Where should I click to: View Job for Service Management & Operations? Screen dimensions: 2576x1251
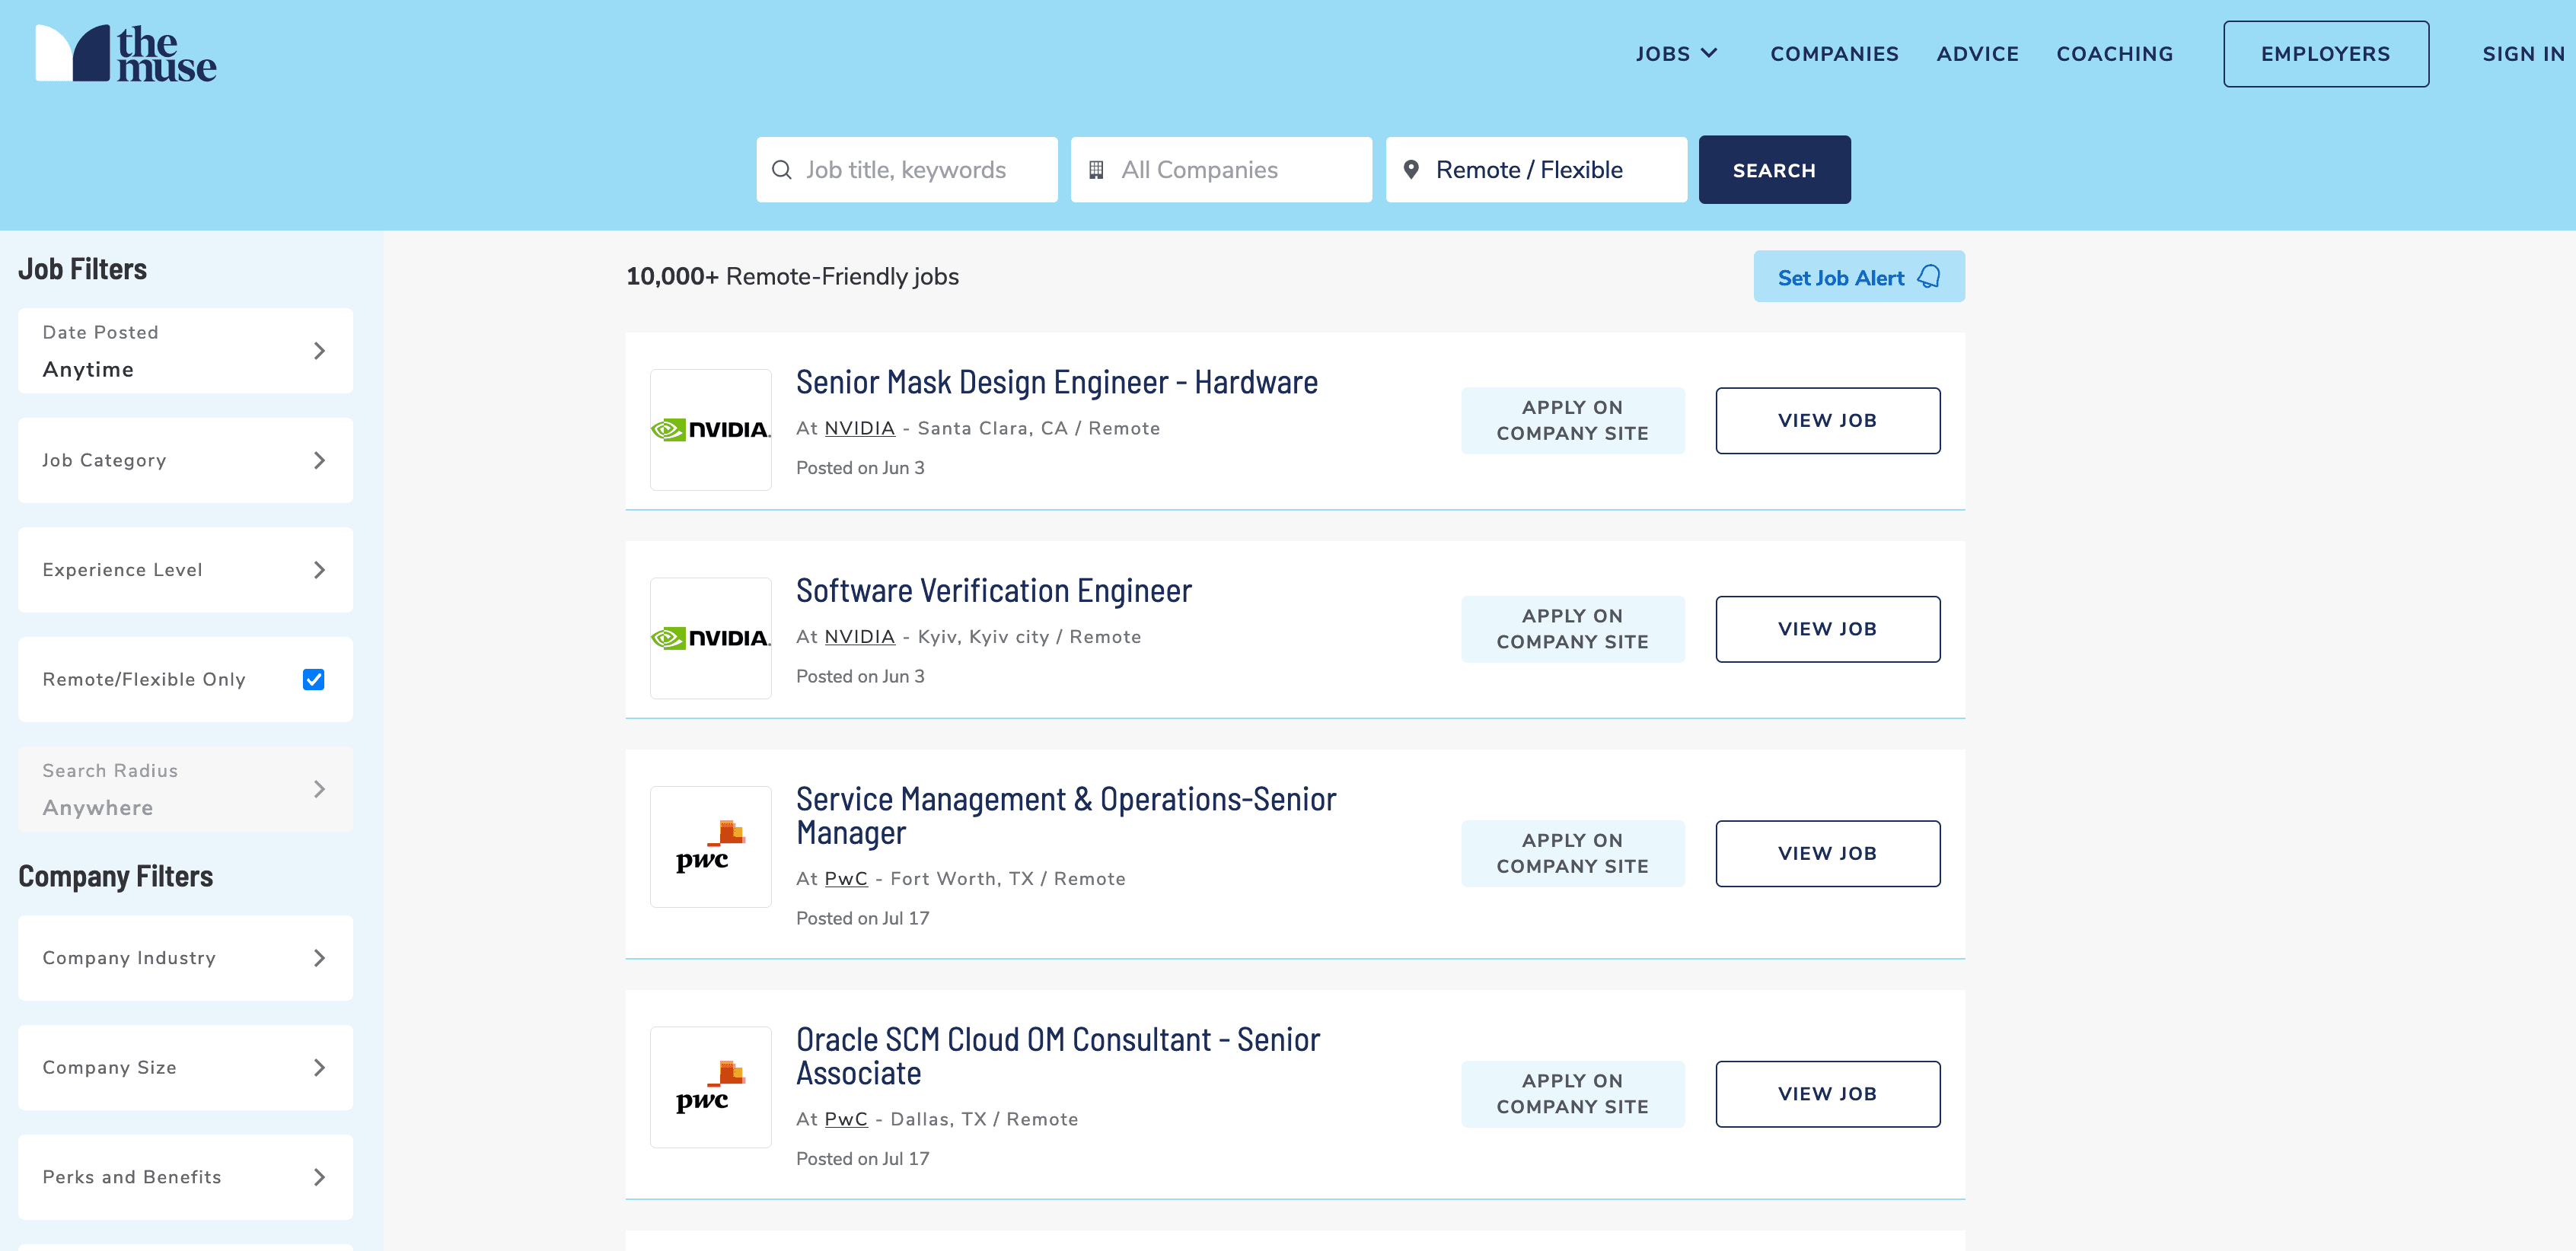(1828, 854)
